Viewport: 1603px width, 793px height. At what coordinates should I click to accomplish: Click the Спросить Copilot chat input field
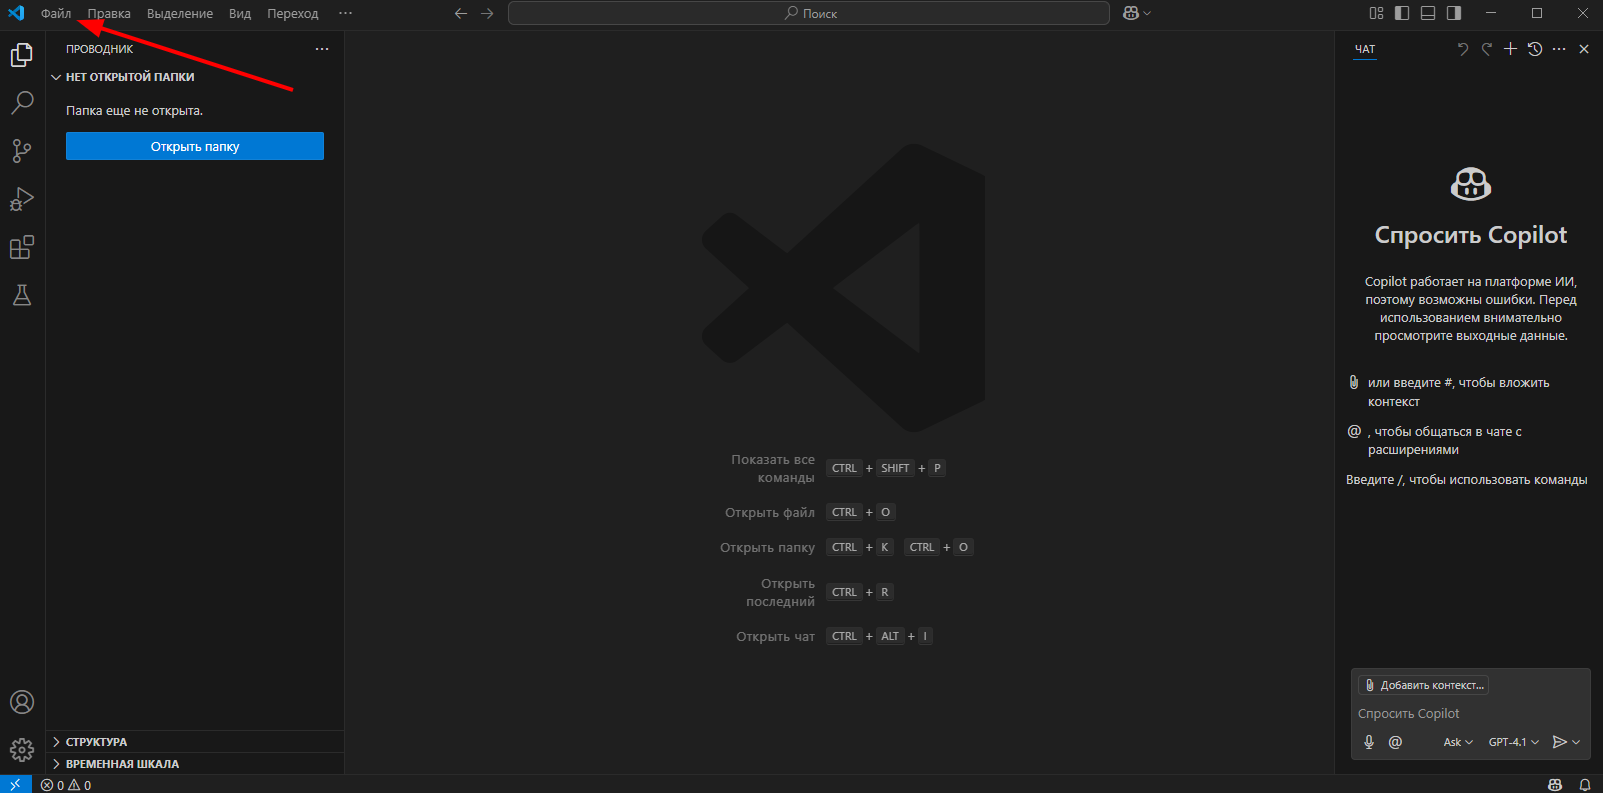(1470, 713)
